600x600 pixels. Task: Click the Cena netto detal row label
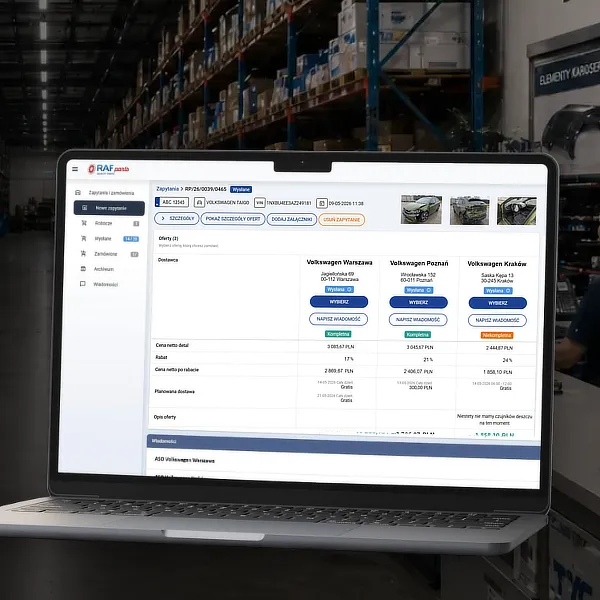[x=172, y=345]
